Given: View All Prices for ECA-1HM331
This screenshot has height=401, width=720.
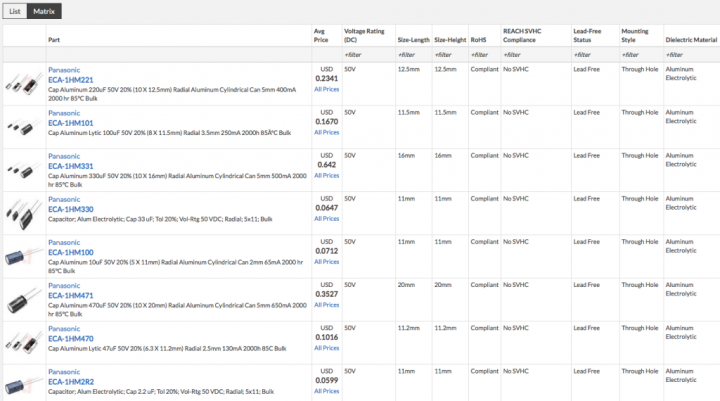Looking at the screenshot, I should coord(326,176).
